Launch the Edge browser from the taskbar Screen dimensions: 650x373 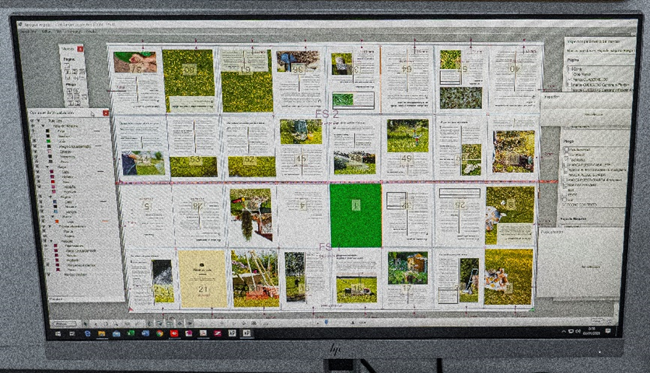click(x=87, y=334)
